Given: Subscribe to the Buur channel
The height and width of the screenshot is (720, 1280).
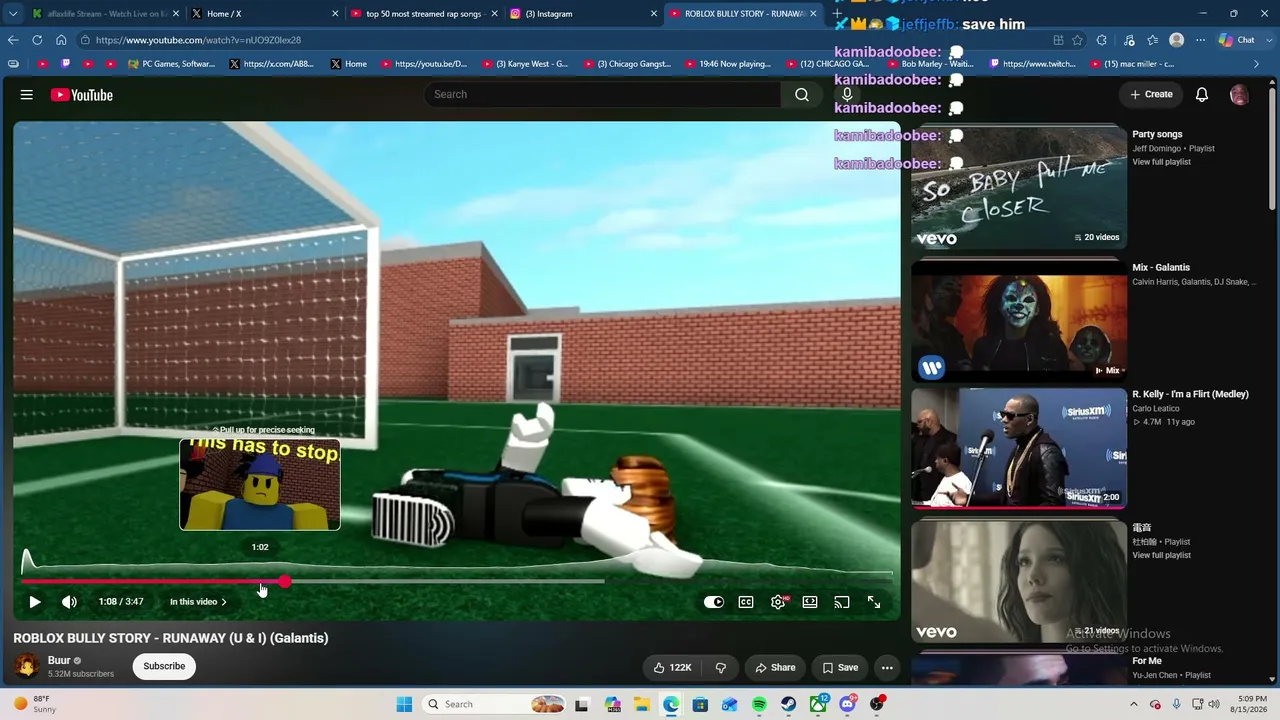Looking at the screenshot, I should pos(164,666).
